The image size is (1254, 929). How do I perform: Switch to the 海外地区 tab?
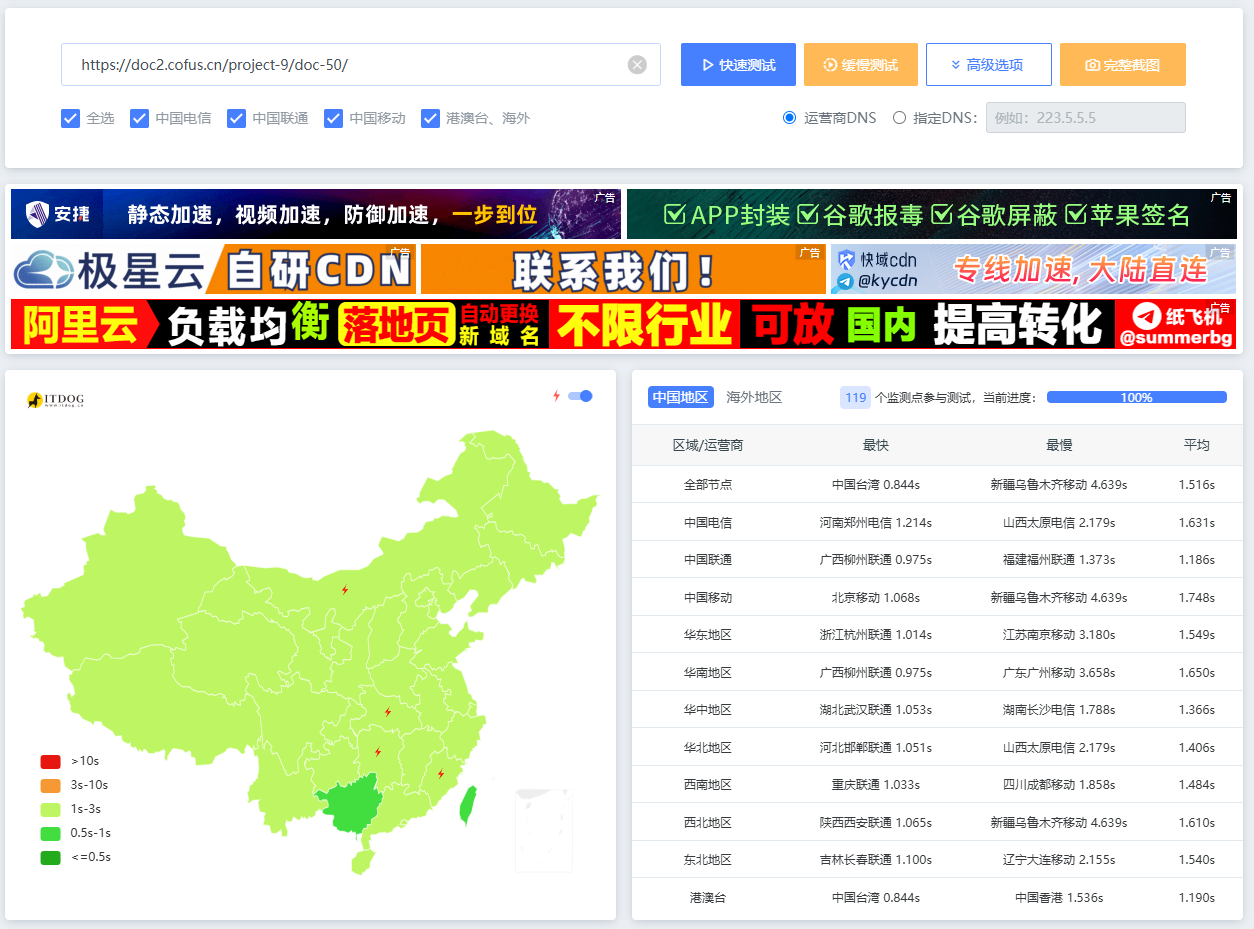754,397
